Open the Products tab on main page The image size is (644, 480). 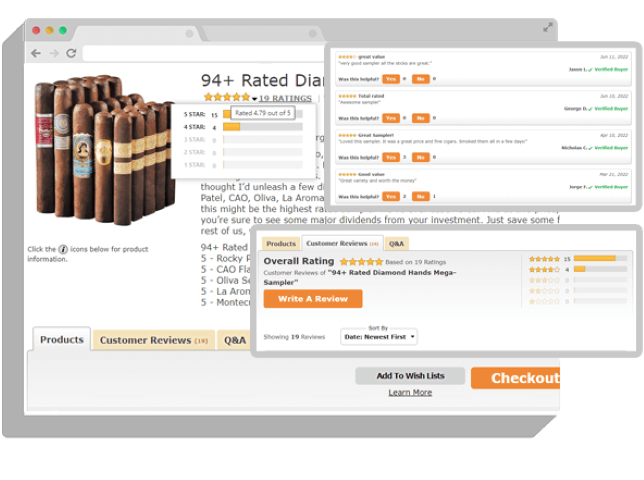tap(62, 340)
